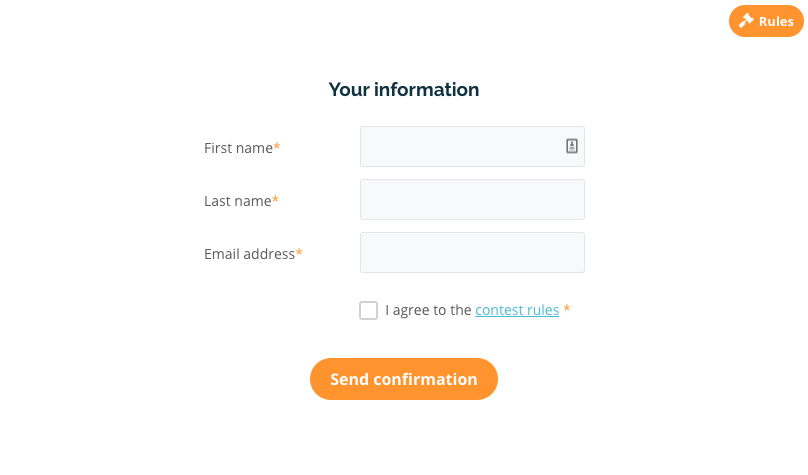Image resolution: width=808 pixels, height=475 pixels.
Task: Click the Your information heading
Action: pos(404,89)
